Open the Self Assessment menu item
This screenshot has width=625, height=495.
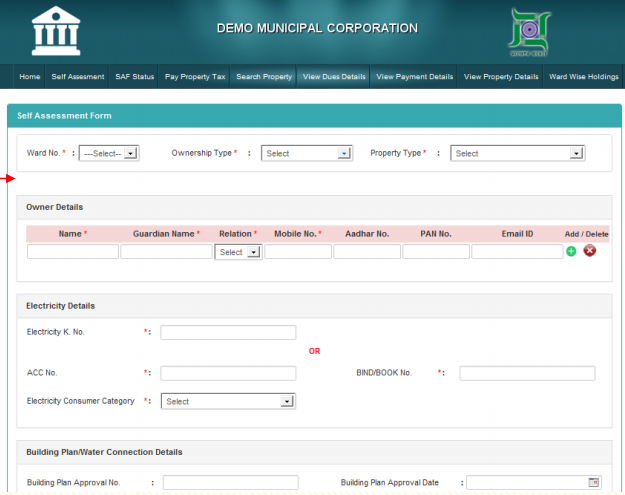(78, 77)
